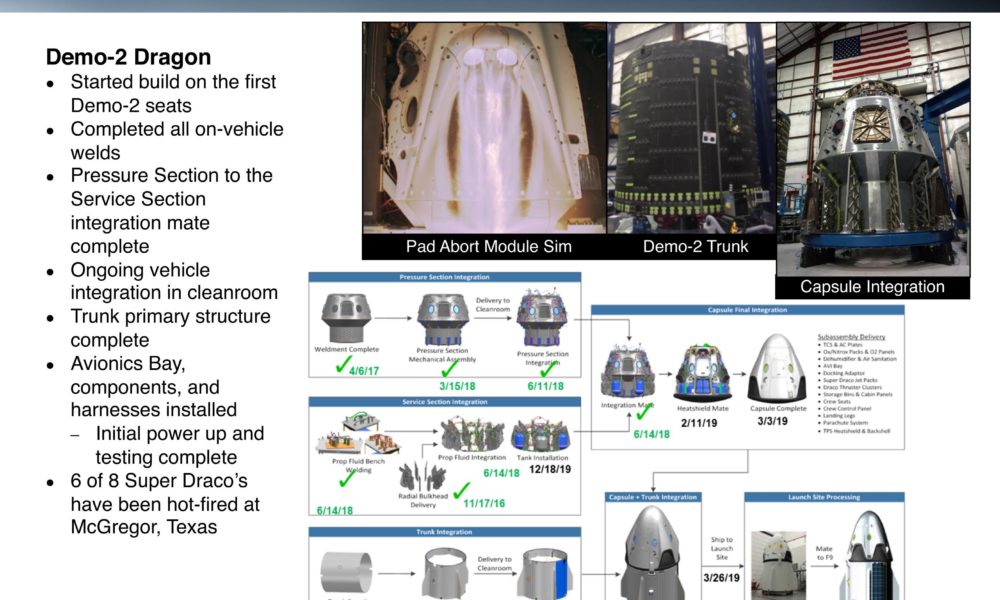
Task: Select the Integration Mate capsule image
Action: [x=628, y=372]
